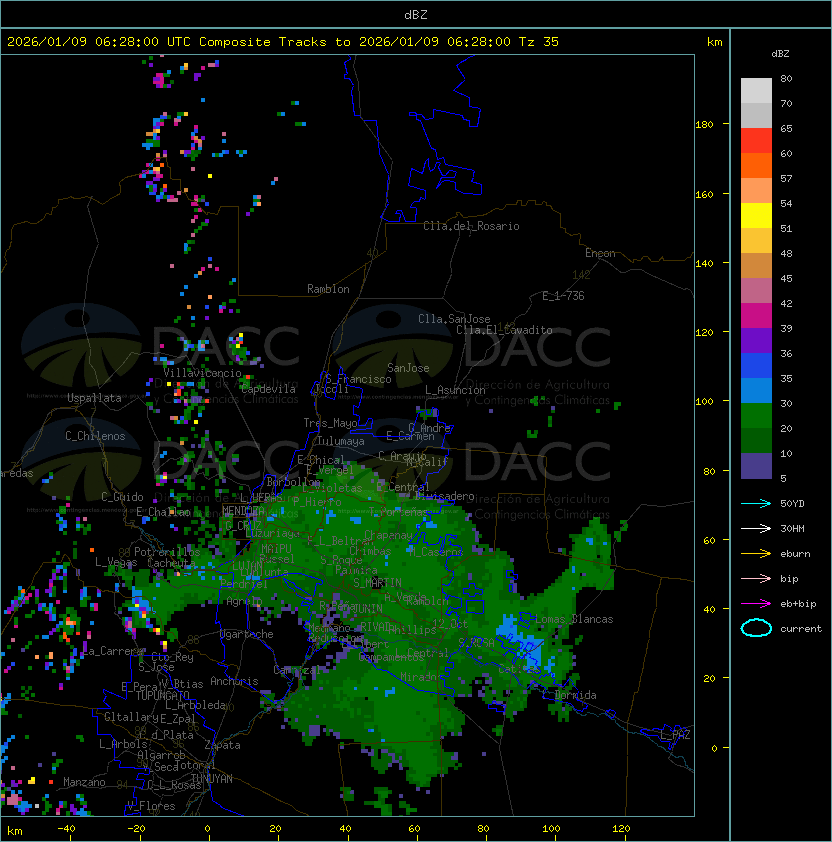Click the 'TUPUNGATO' map label
832x842 pixels.
[x=162, y=696]
